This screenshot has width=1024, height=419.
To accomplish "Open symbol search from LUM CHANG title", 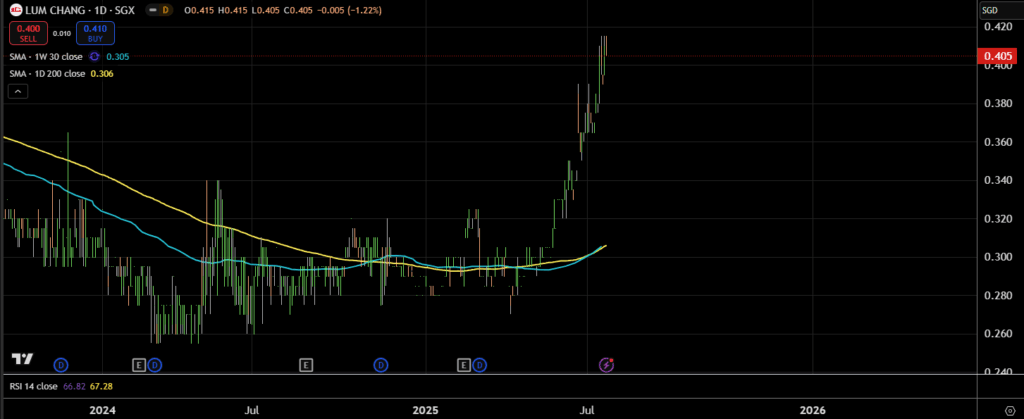I will 58,10.
